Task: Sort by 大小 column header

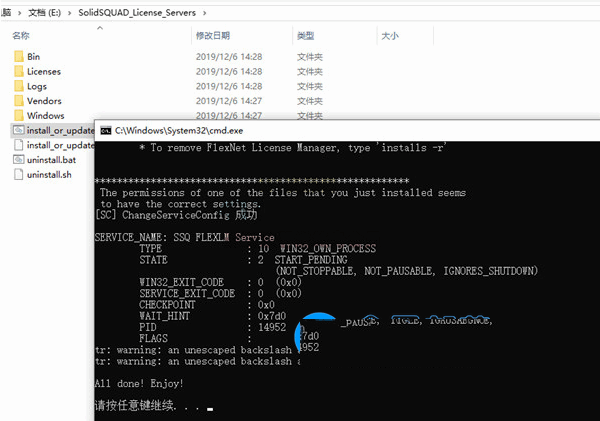Action: pyautogui.click(x=389, y=35)
